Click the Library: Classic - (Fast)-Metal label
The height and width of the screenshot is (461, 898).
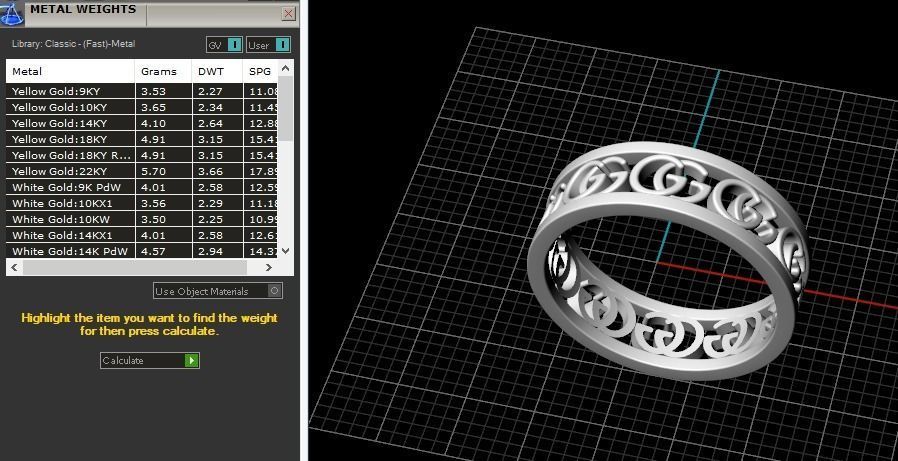[x=73, y=44]
